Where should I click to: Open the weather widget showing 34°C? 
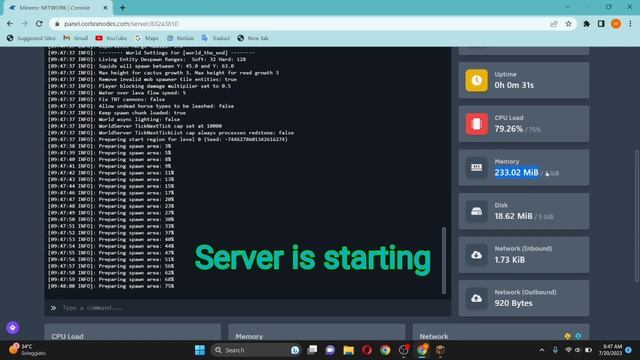point(28,350)
